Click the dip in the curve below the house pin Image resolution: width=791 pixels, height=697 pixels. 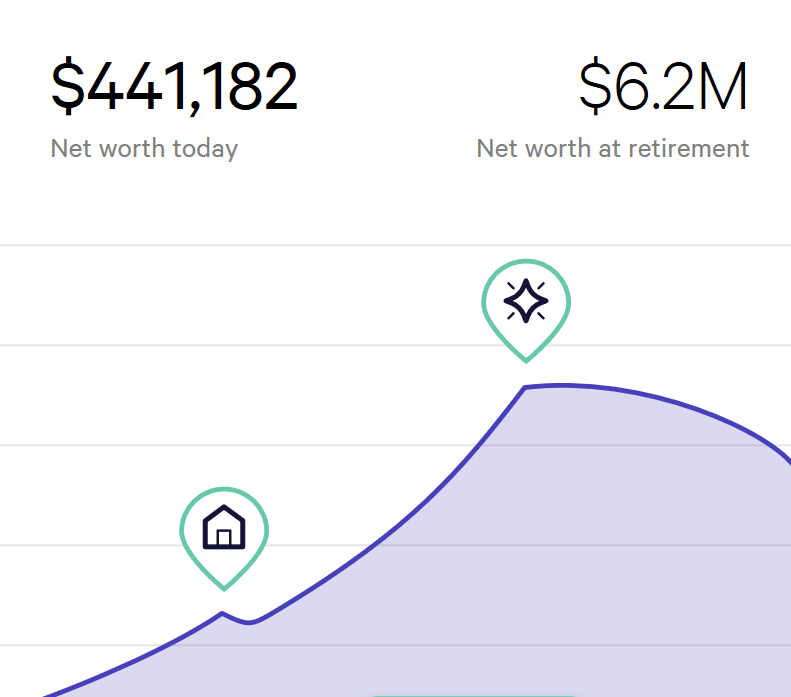click(249, 623)
